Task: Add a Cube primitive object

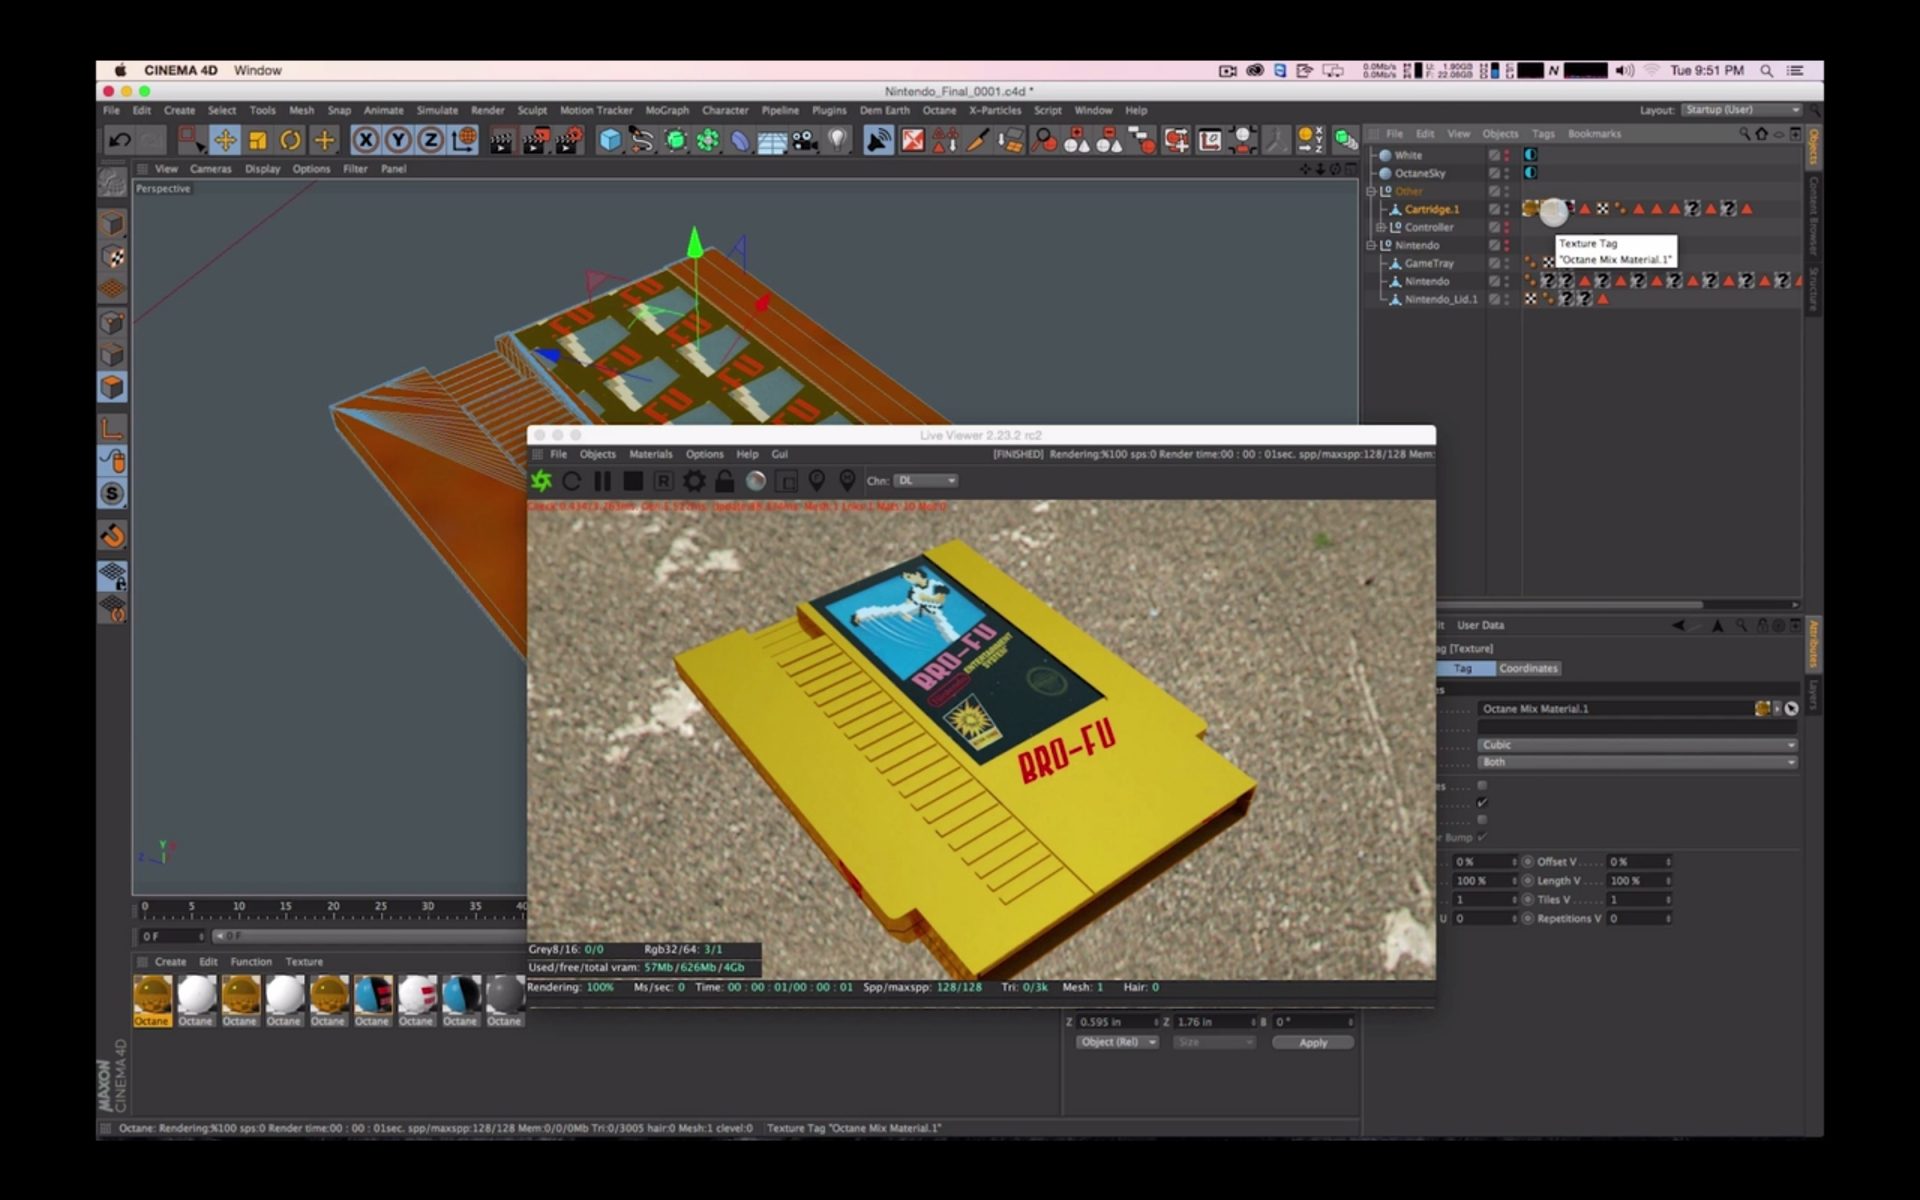Action: point(609,140)
